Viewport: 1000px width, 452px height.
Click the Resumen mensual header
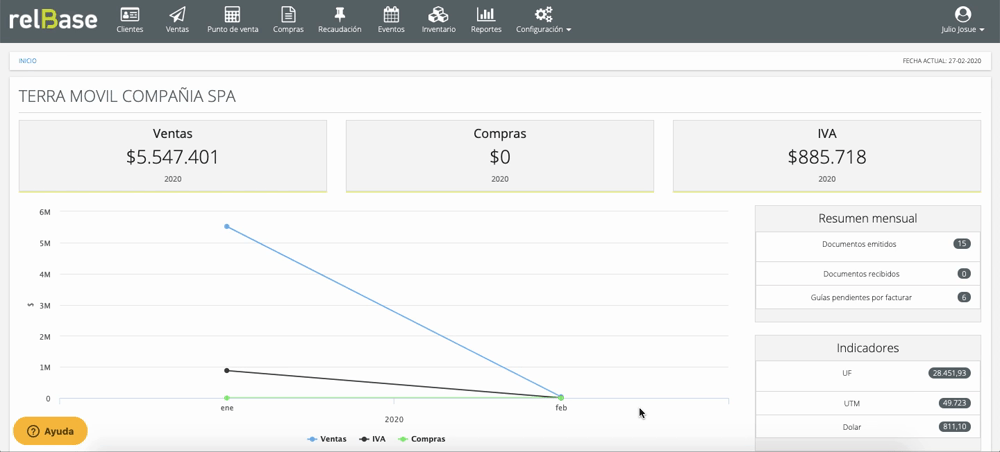click(x=868, y=219)
